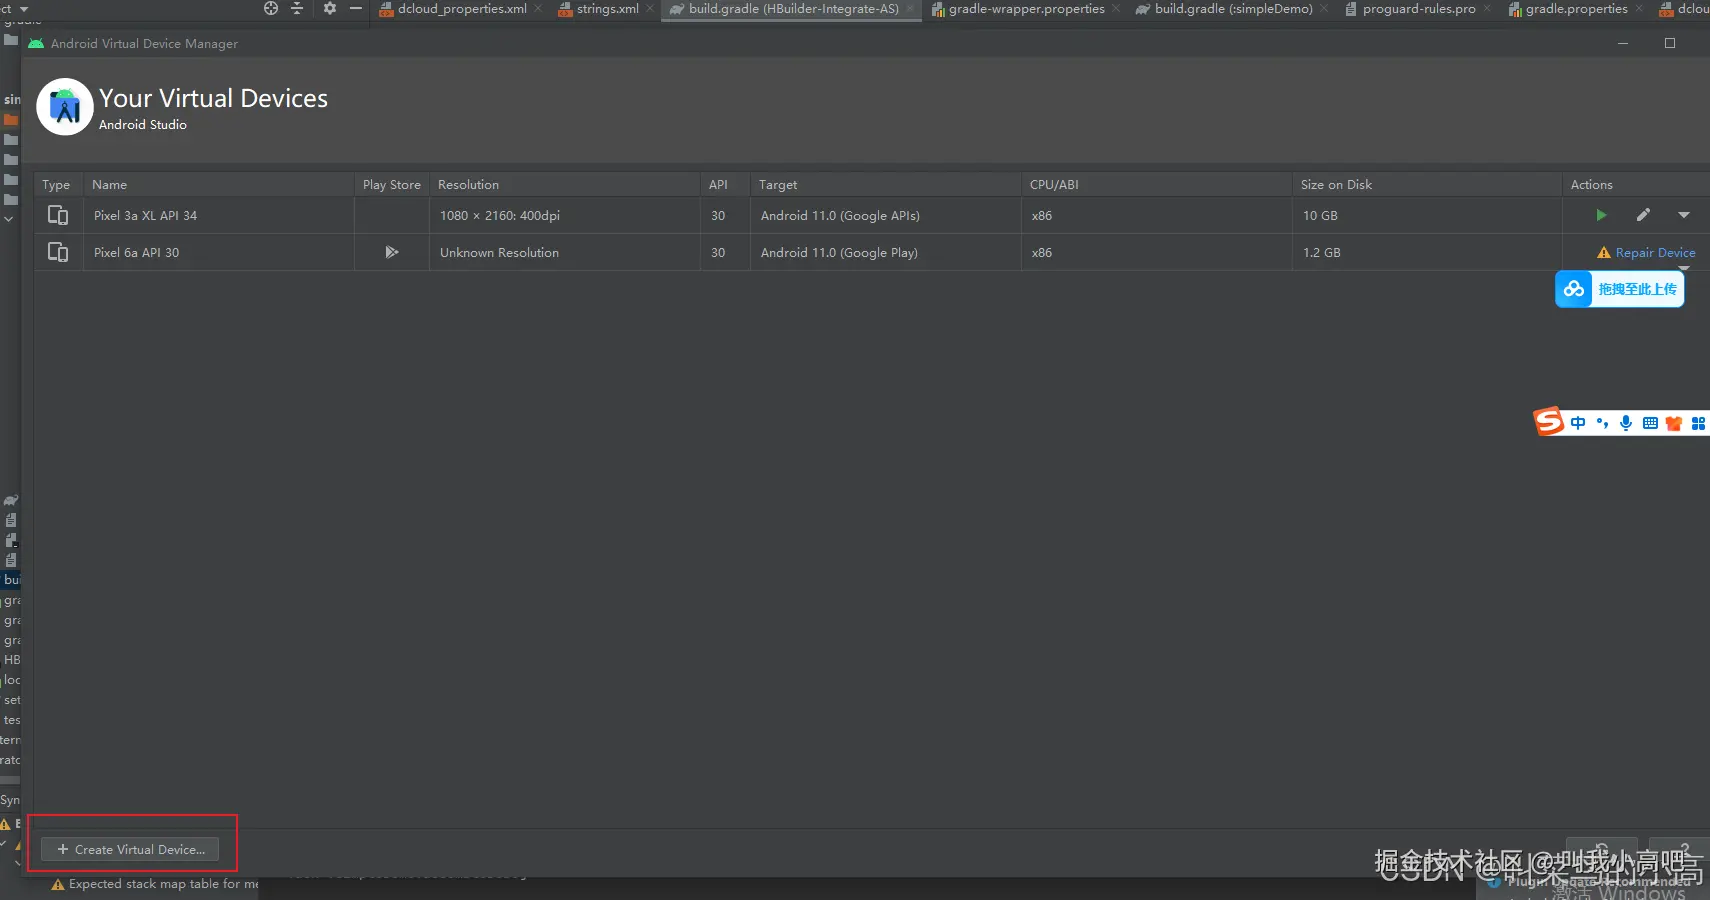The width and height of the screenshot is (1710, 900).
Task: Hide the project panel with minus icon
Action: (x=356, y=8)
